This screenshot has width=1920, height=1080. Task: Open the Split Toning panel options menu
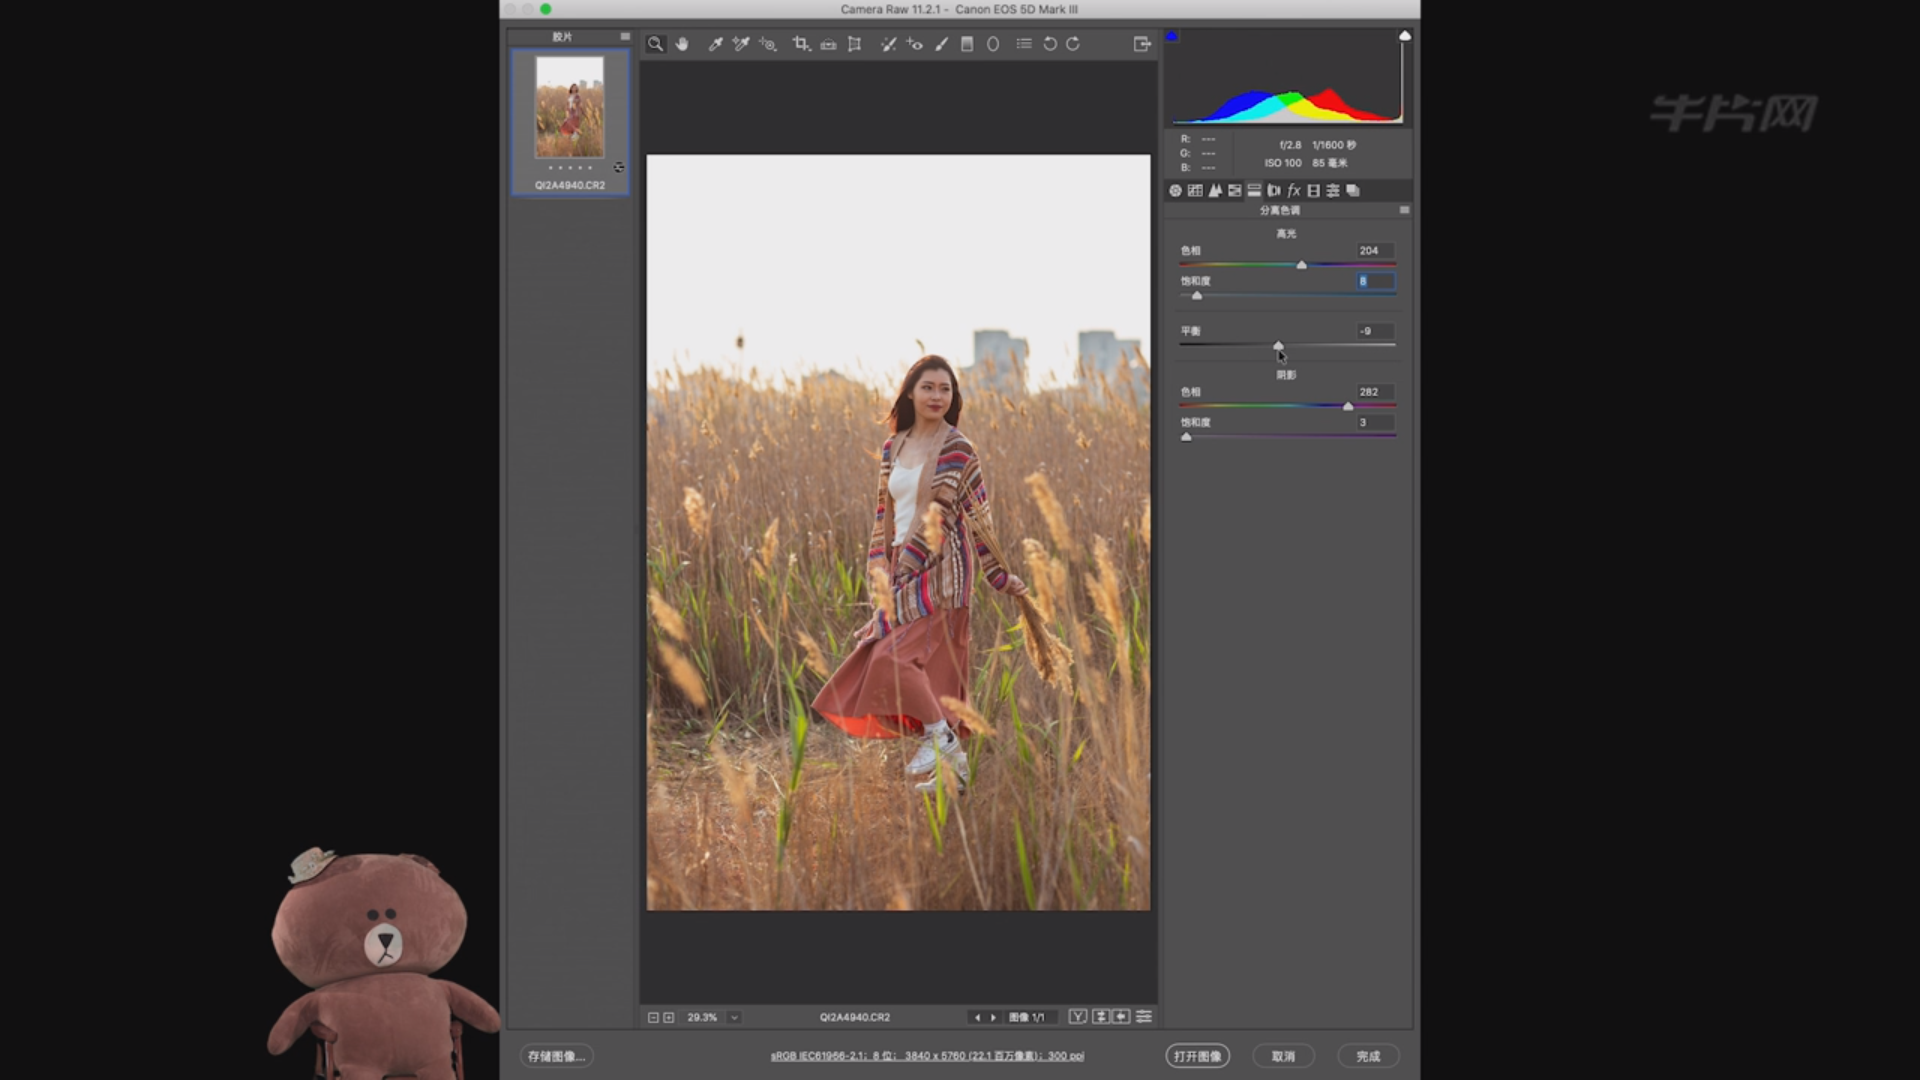click(x=1404, y=210)
